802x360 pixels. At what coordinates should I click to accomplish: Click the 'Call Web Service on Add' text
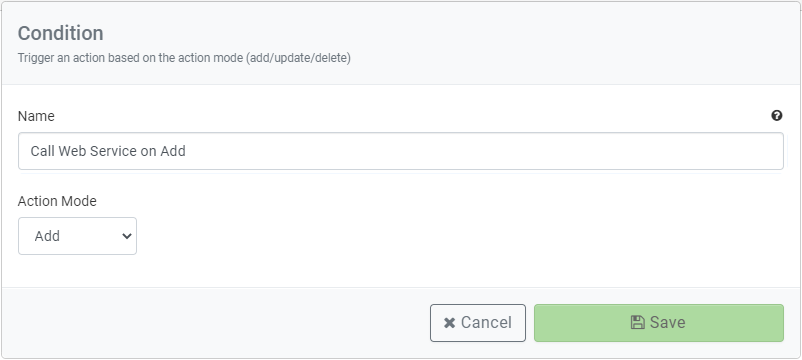[108, 151]
